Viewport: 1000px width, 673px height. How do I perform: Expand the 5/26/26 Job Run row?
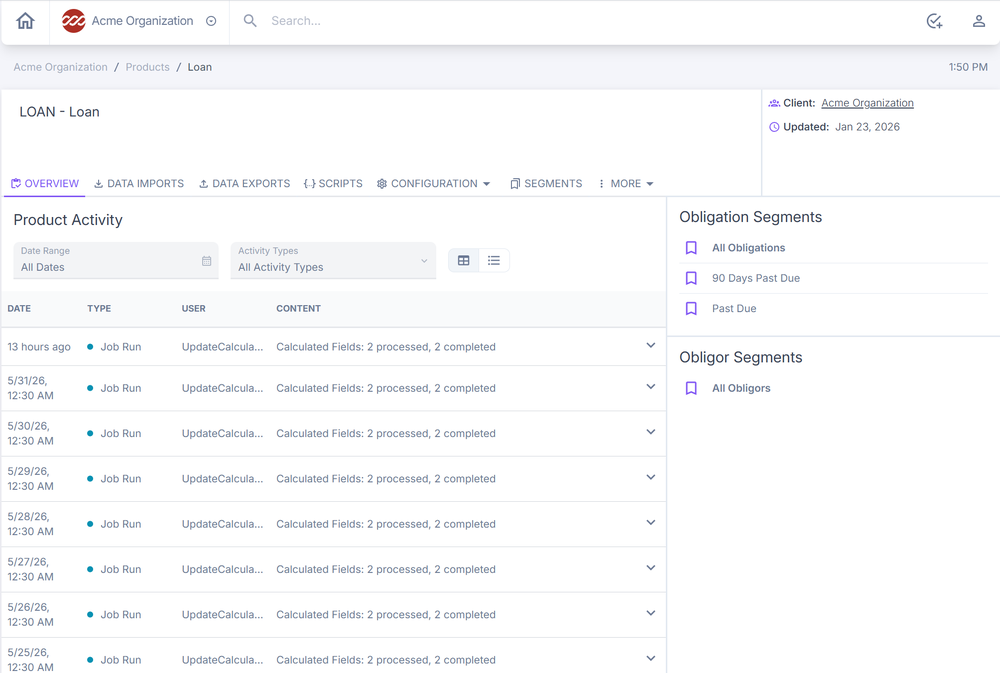[651, 614]
